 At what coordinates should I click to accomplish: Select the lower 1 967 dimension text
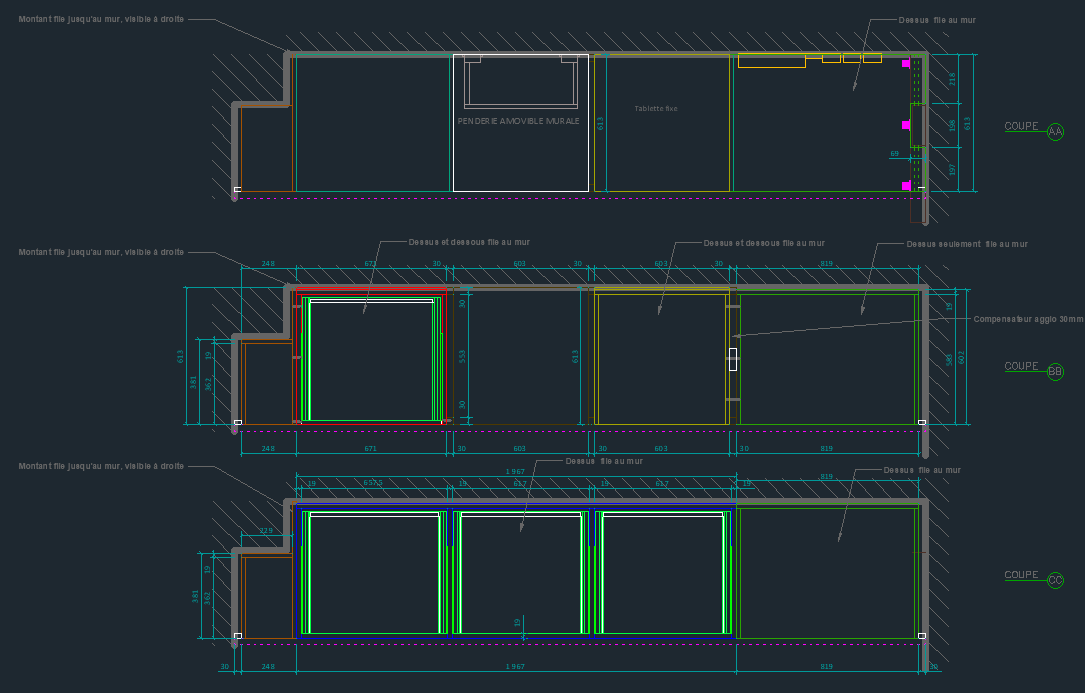click(x=515, y=666)
